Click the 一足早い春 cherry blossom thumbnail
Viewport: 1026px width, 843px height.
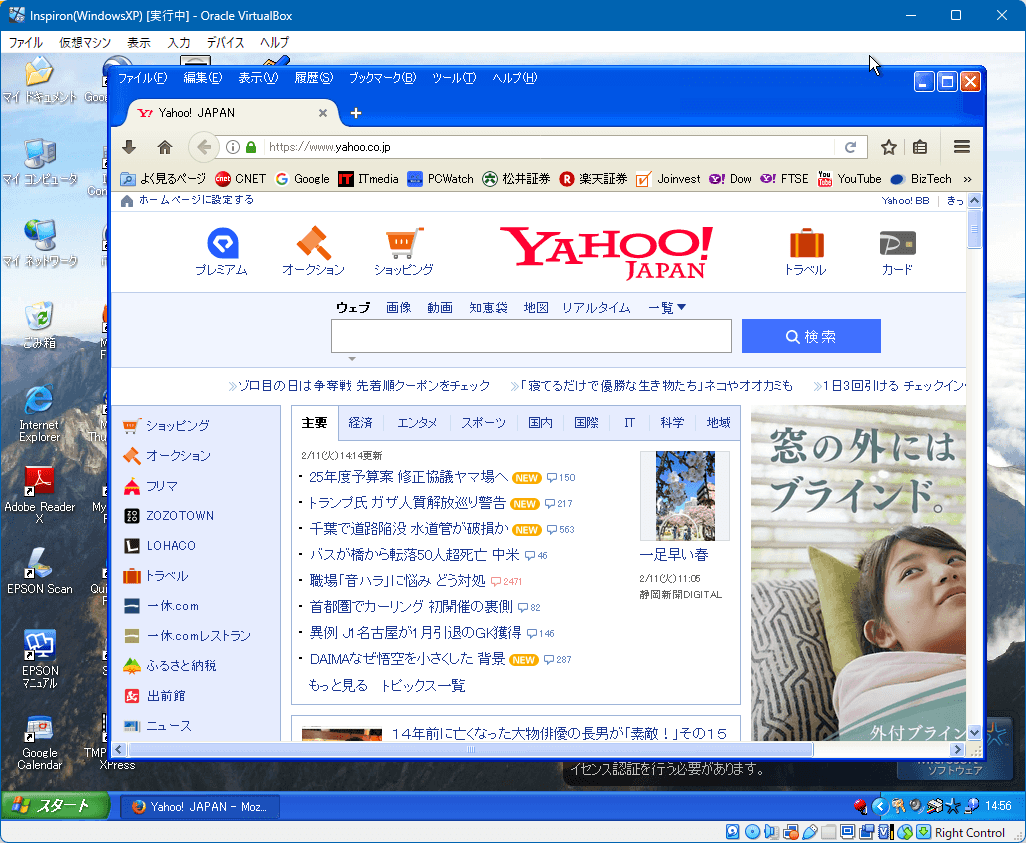(685, 496)
